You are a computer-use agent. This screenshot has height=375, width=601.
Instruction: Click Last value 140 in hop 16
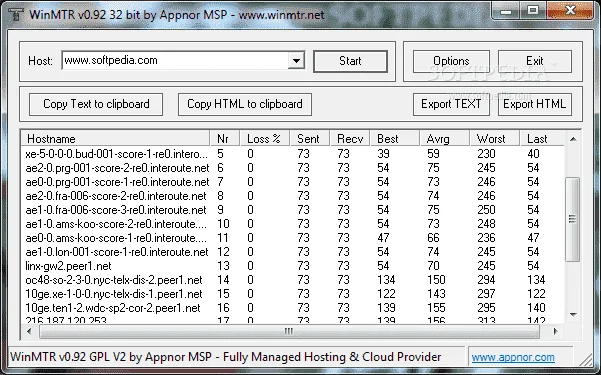pyautogui.click(x=536, y=308)
